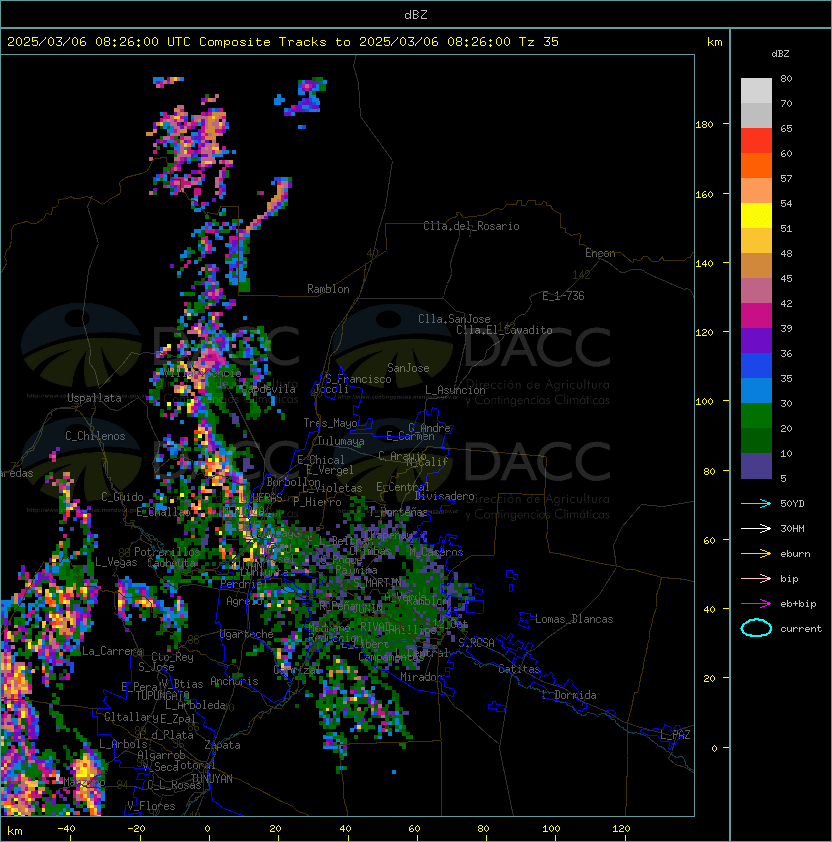This screenshot has height=842, width=832.
Task: Click the Lomas_Blancas place label
Action: (x=574, y=619)
